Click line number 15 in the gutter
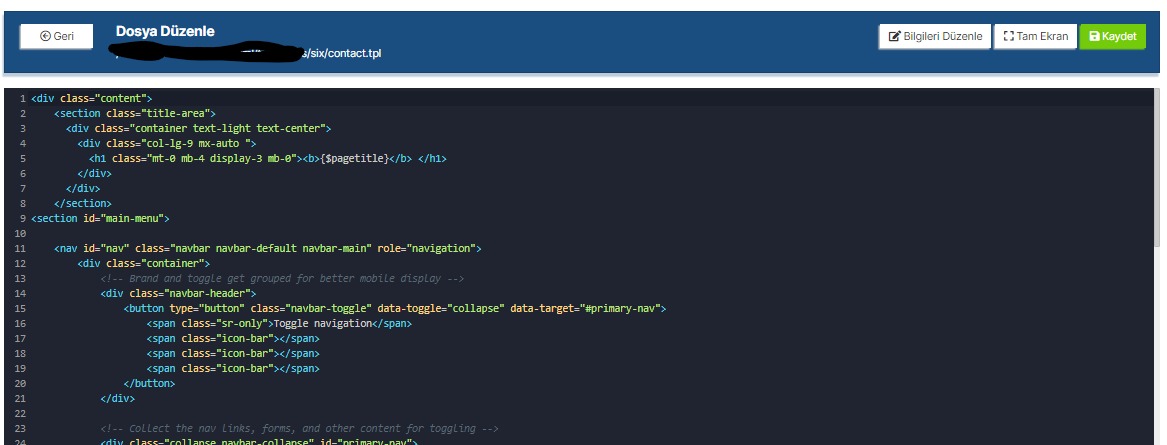 click(x=20, y=308)
